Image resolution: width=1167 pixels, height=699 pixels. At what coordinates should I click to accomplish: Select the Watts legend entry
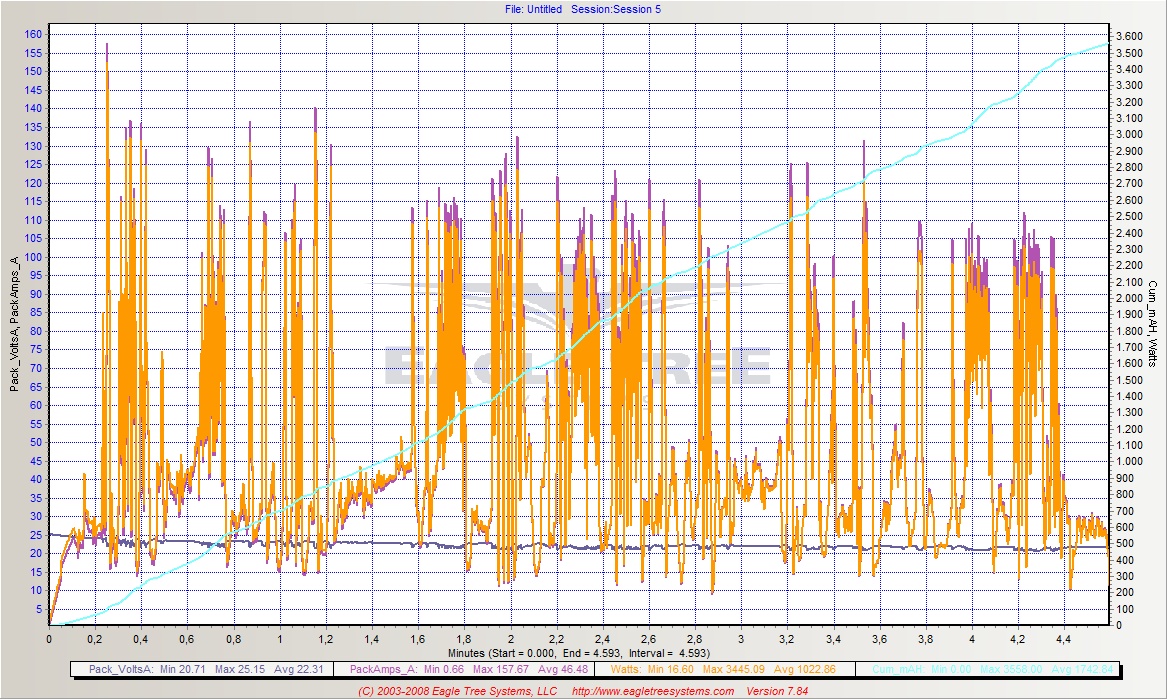tap(723, 669)
